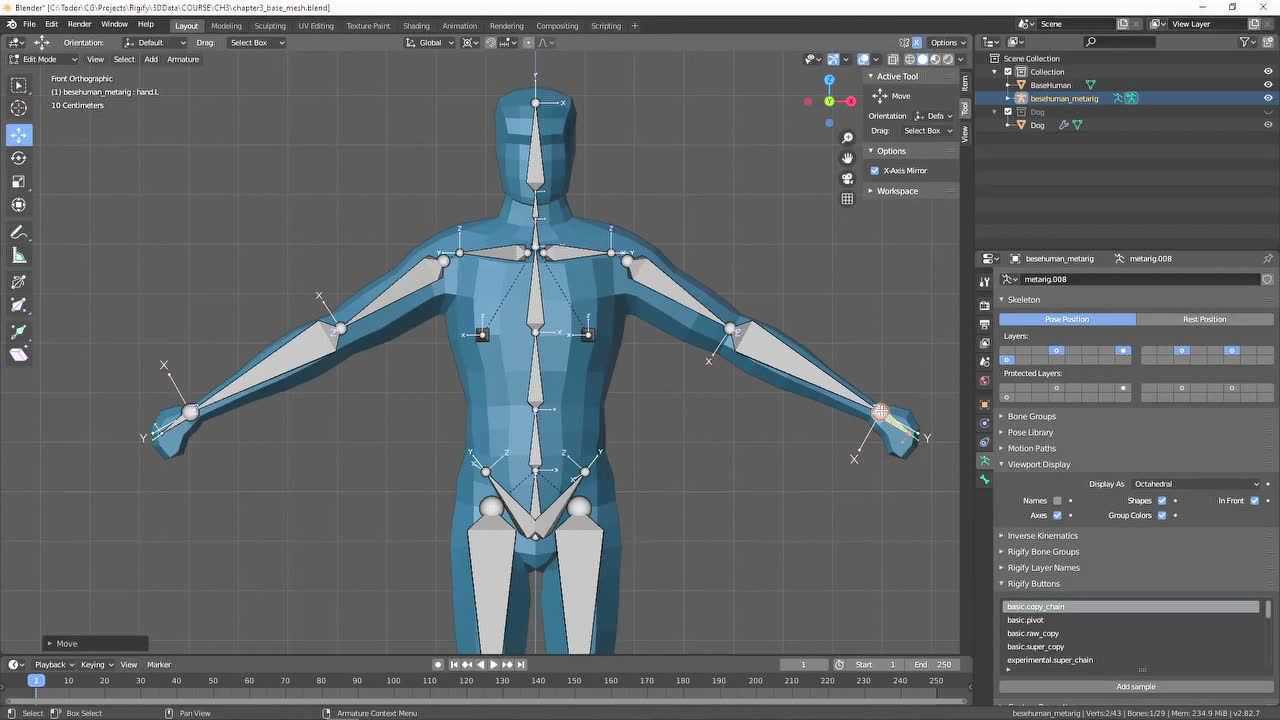Select the Rotate tool in the toolbar
The height and width of the screenshot is (720, 1280).
(x=18, y=157)
